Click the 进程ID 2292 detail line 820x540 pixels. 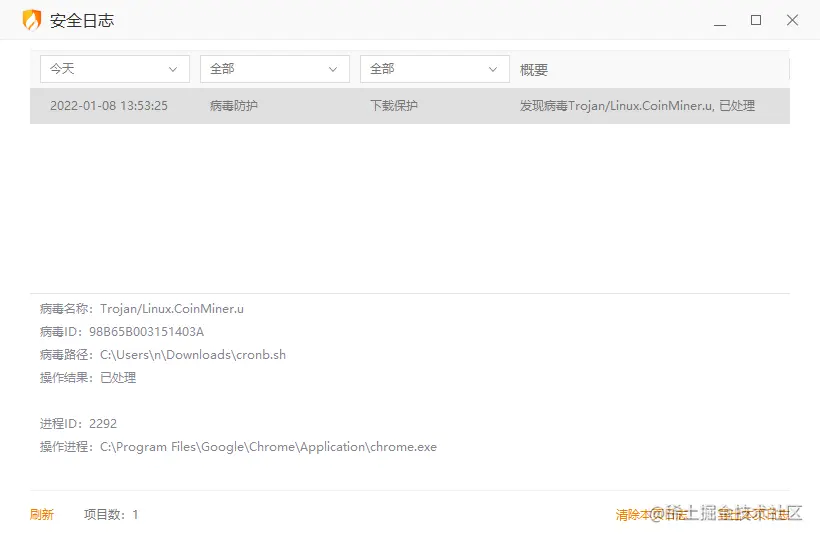[78, 423]
